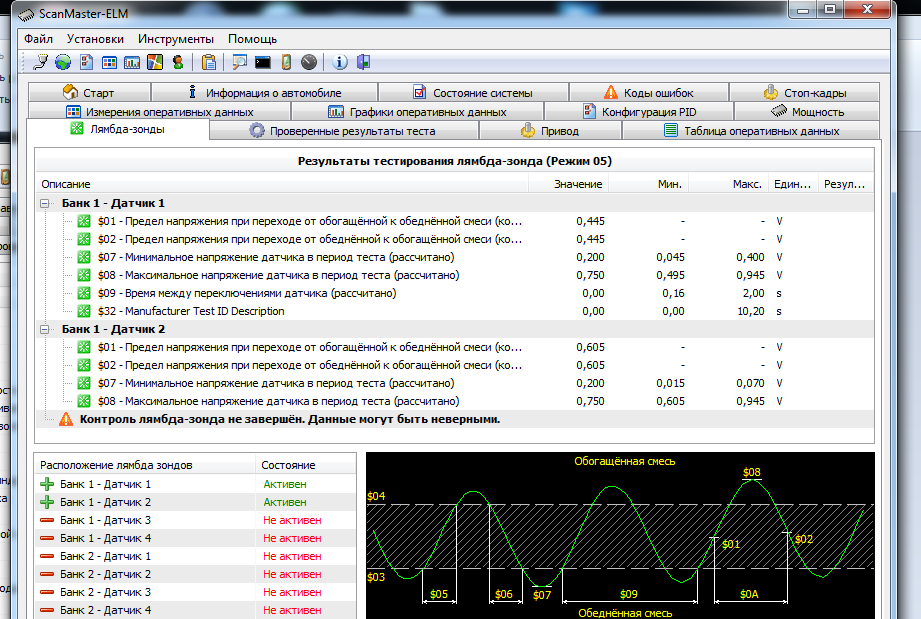Click the connect cable icon in toolbar
This screenshot has width=921, height=619.
(40, 62)
